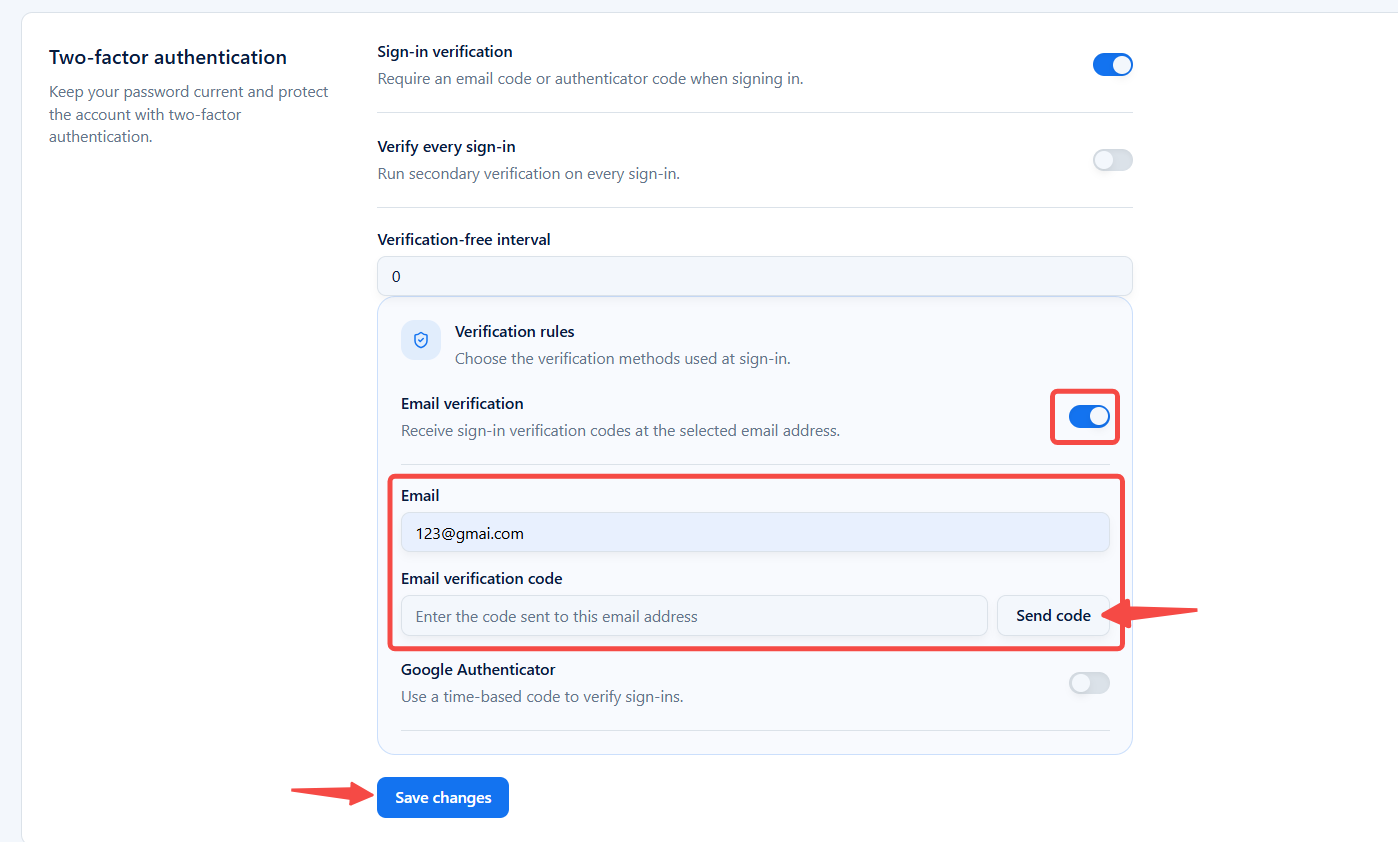Screen dimensions: 1398x842
Task: Disable the Email verification toggle
Action: click(x=1089, y=417)
